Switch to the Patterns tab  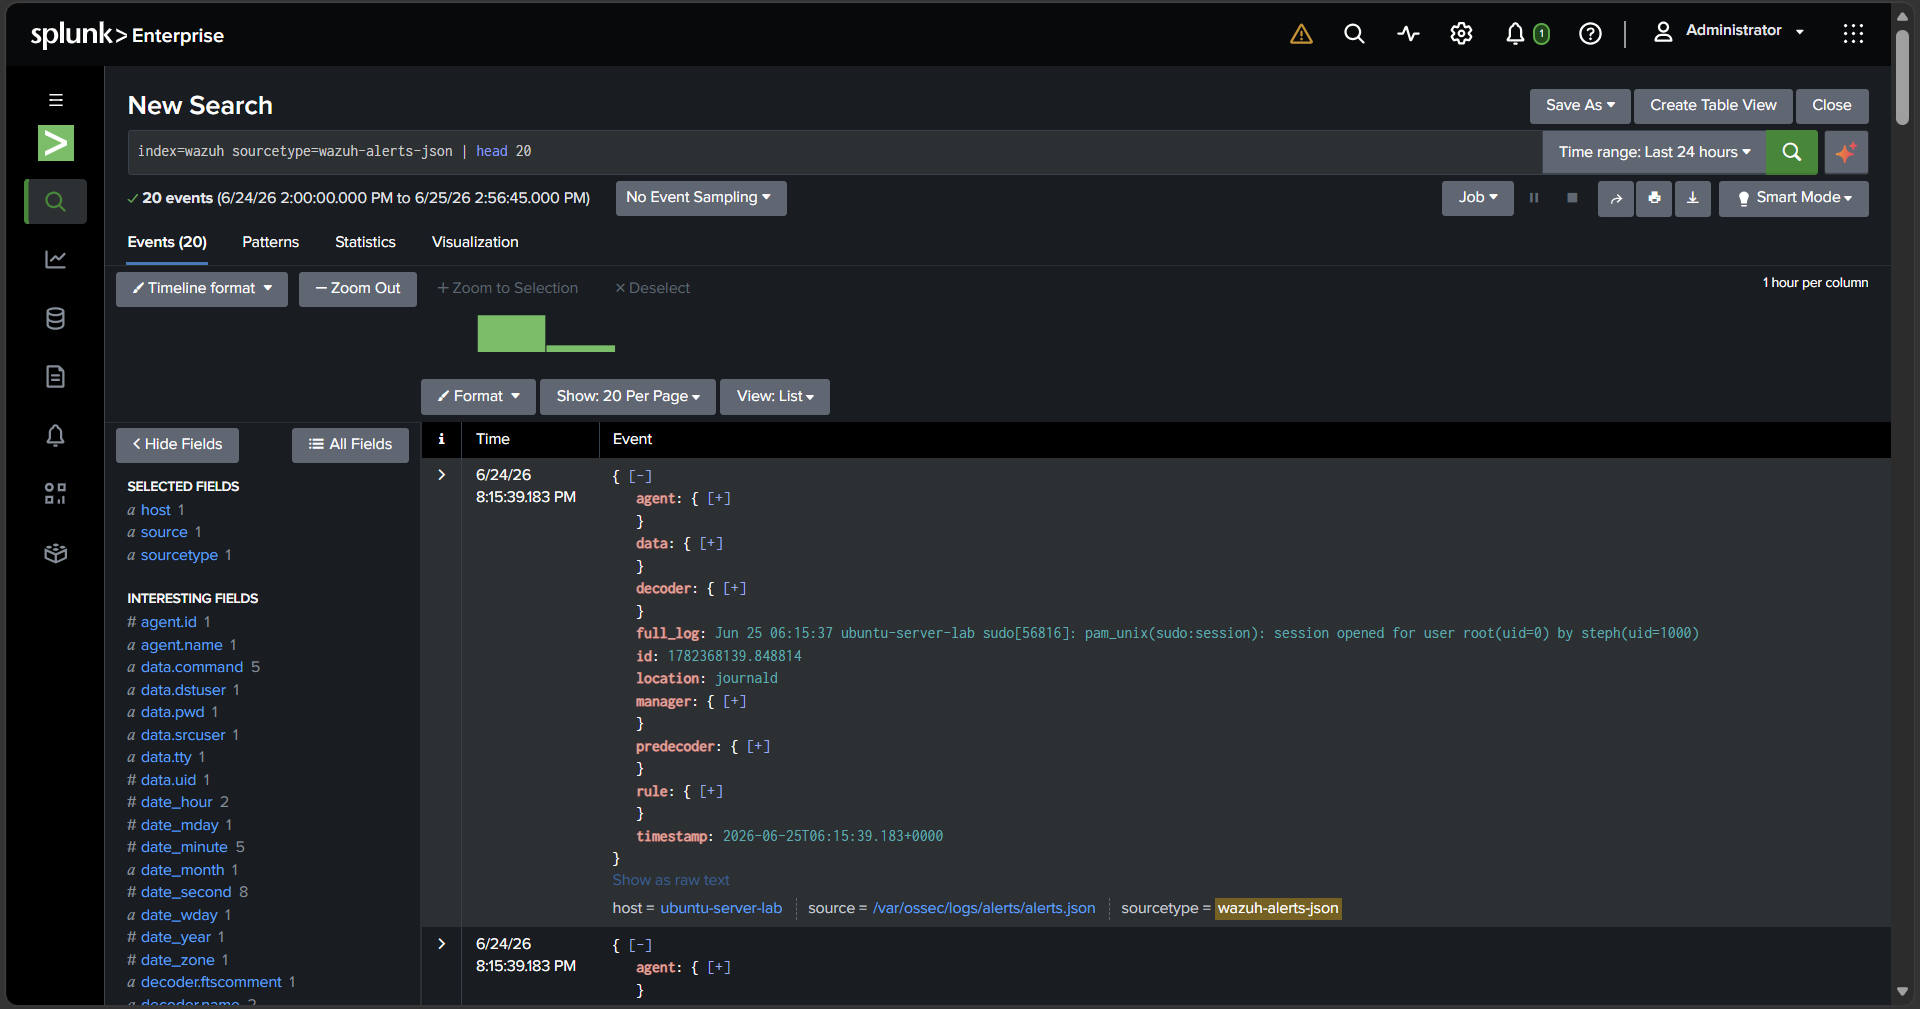[270, 242]
